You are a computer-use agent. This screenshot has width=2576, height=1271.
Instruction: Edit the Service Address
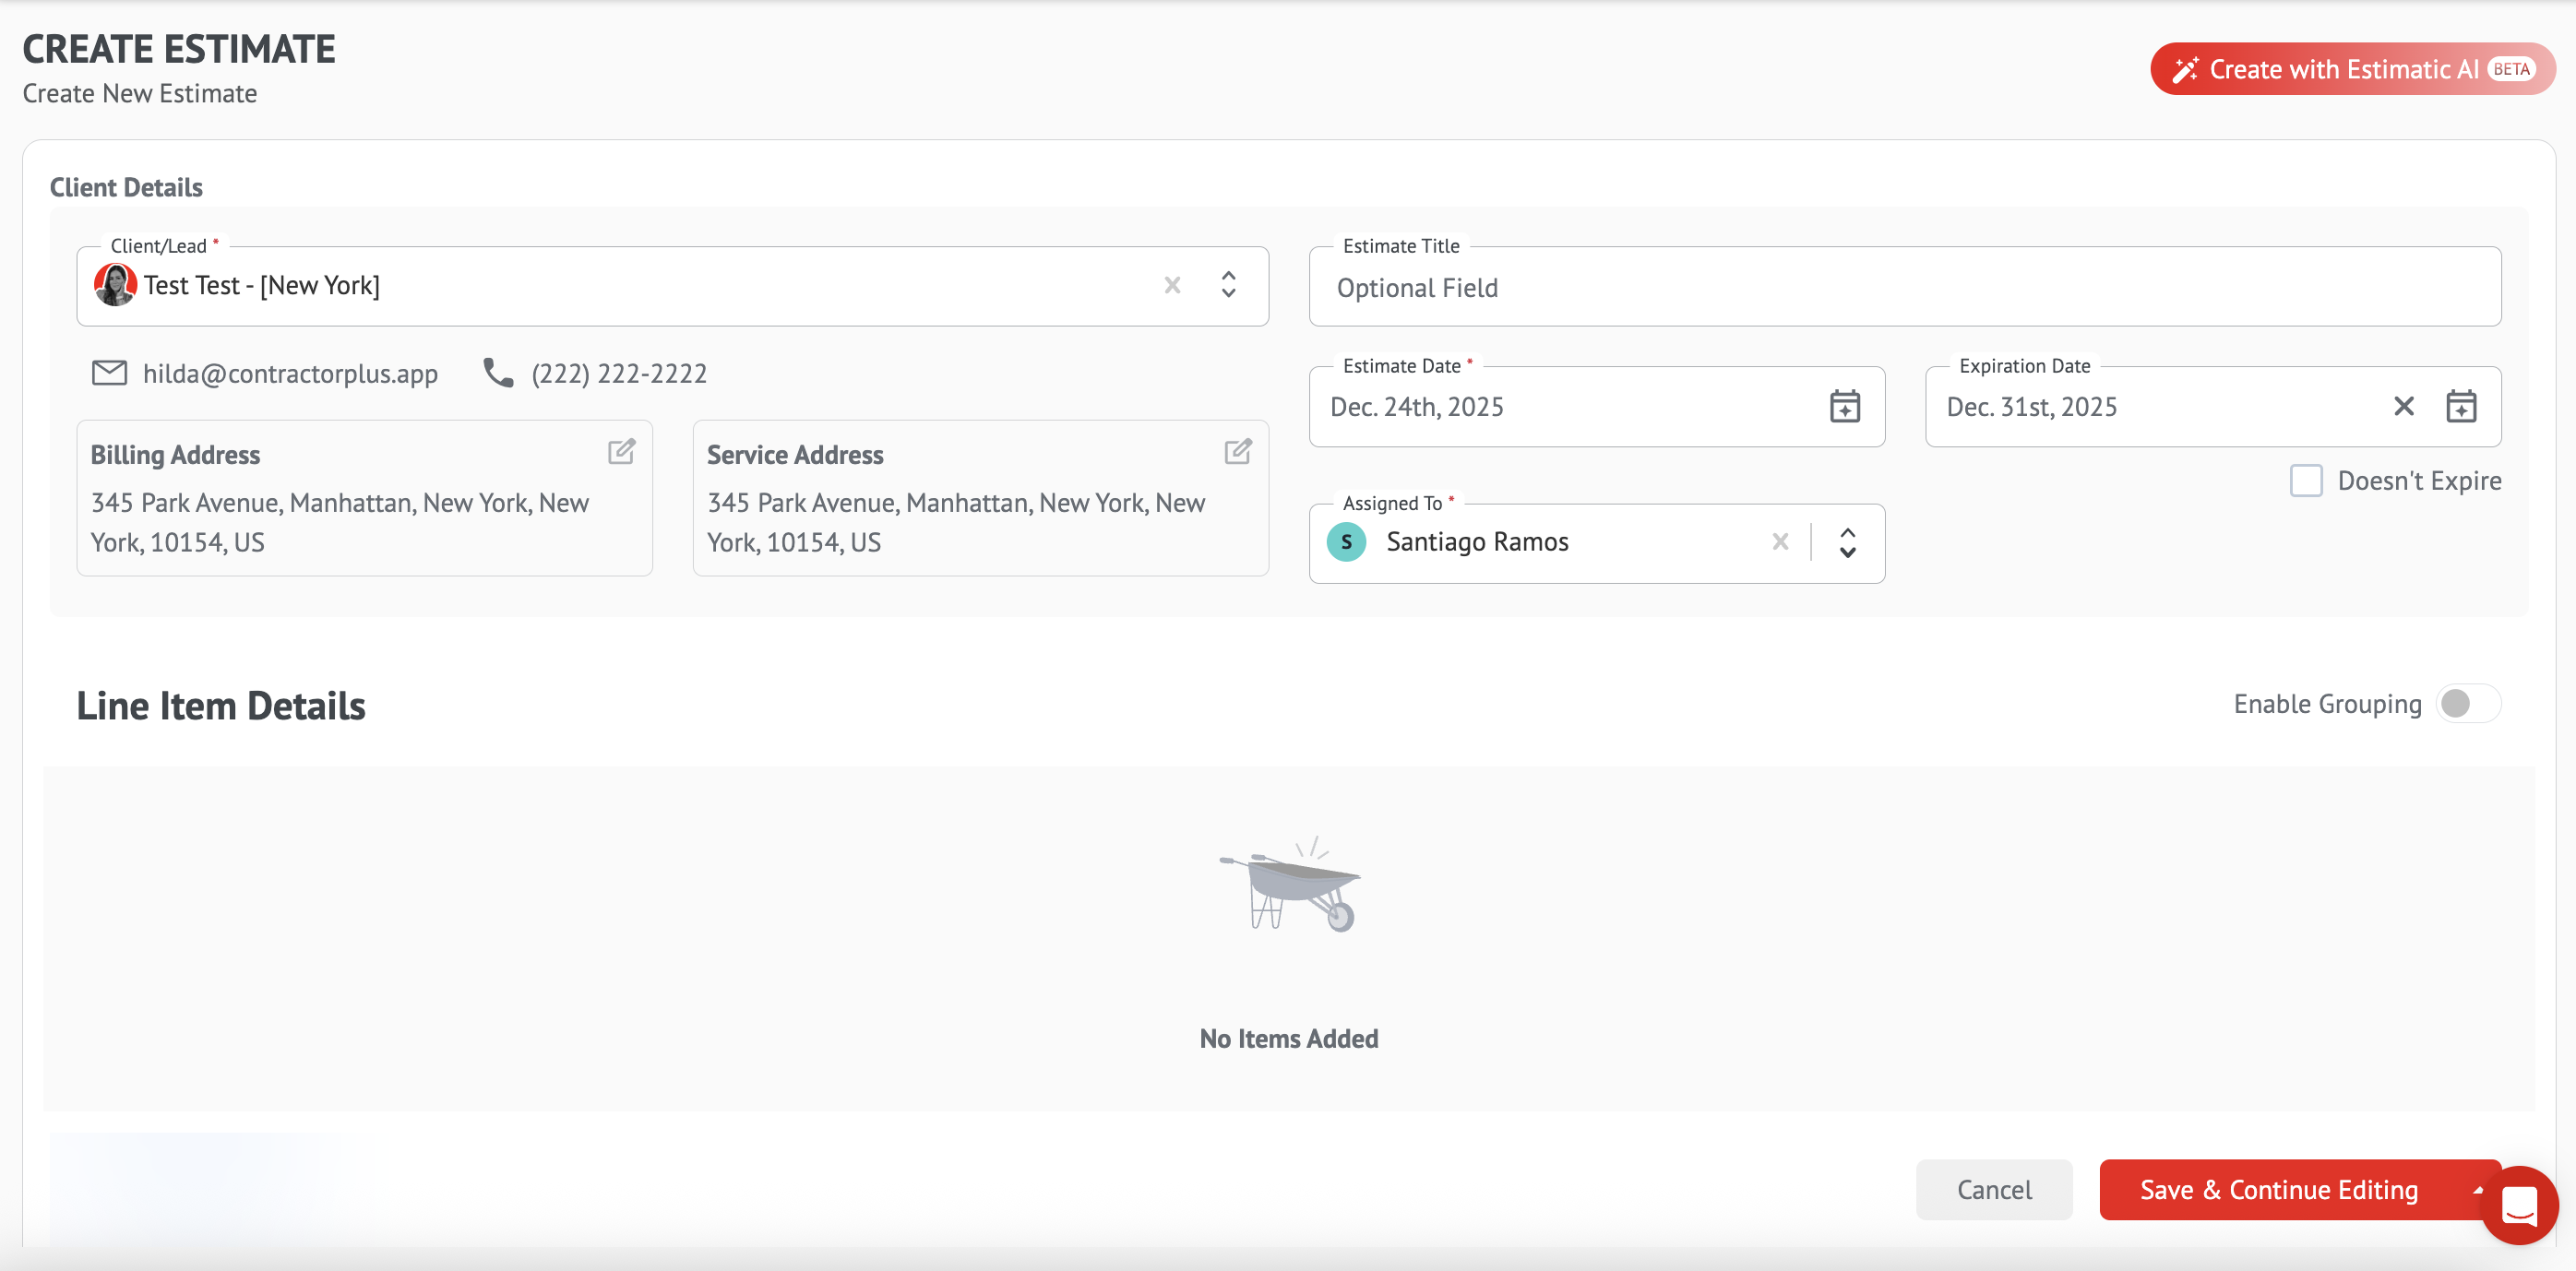(1237, 452)
